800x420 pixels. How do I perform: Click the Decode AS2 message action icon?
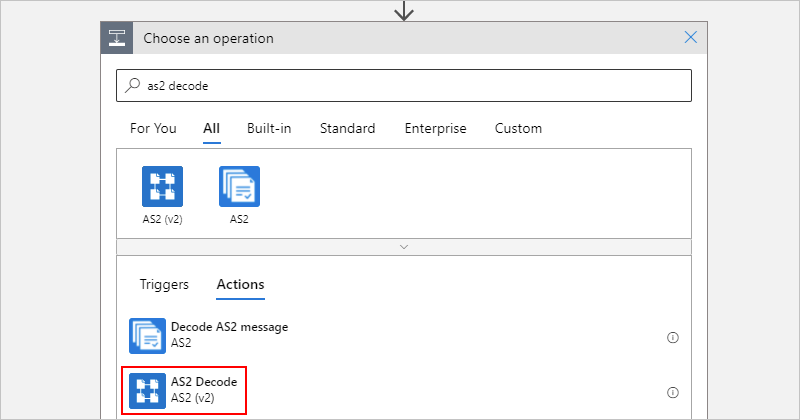pyautogui.click(x=148, y=335)
